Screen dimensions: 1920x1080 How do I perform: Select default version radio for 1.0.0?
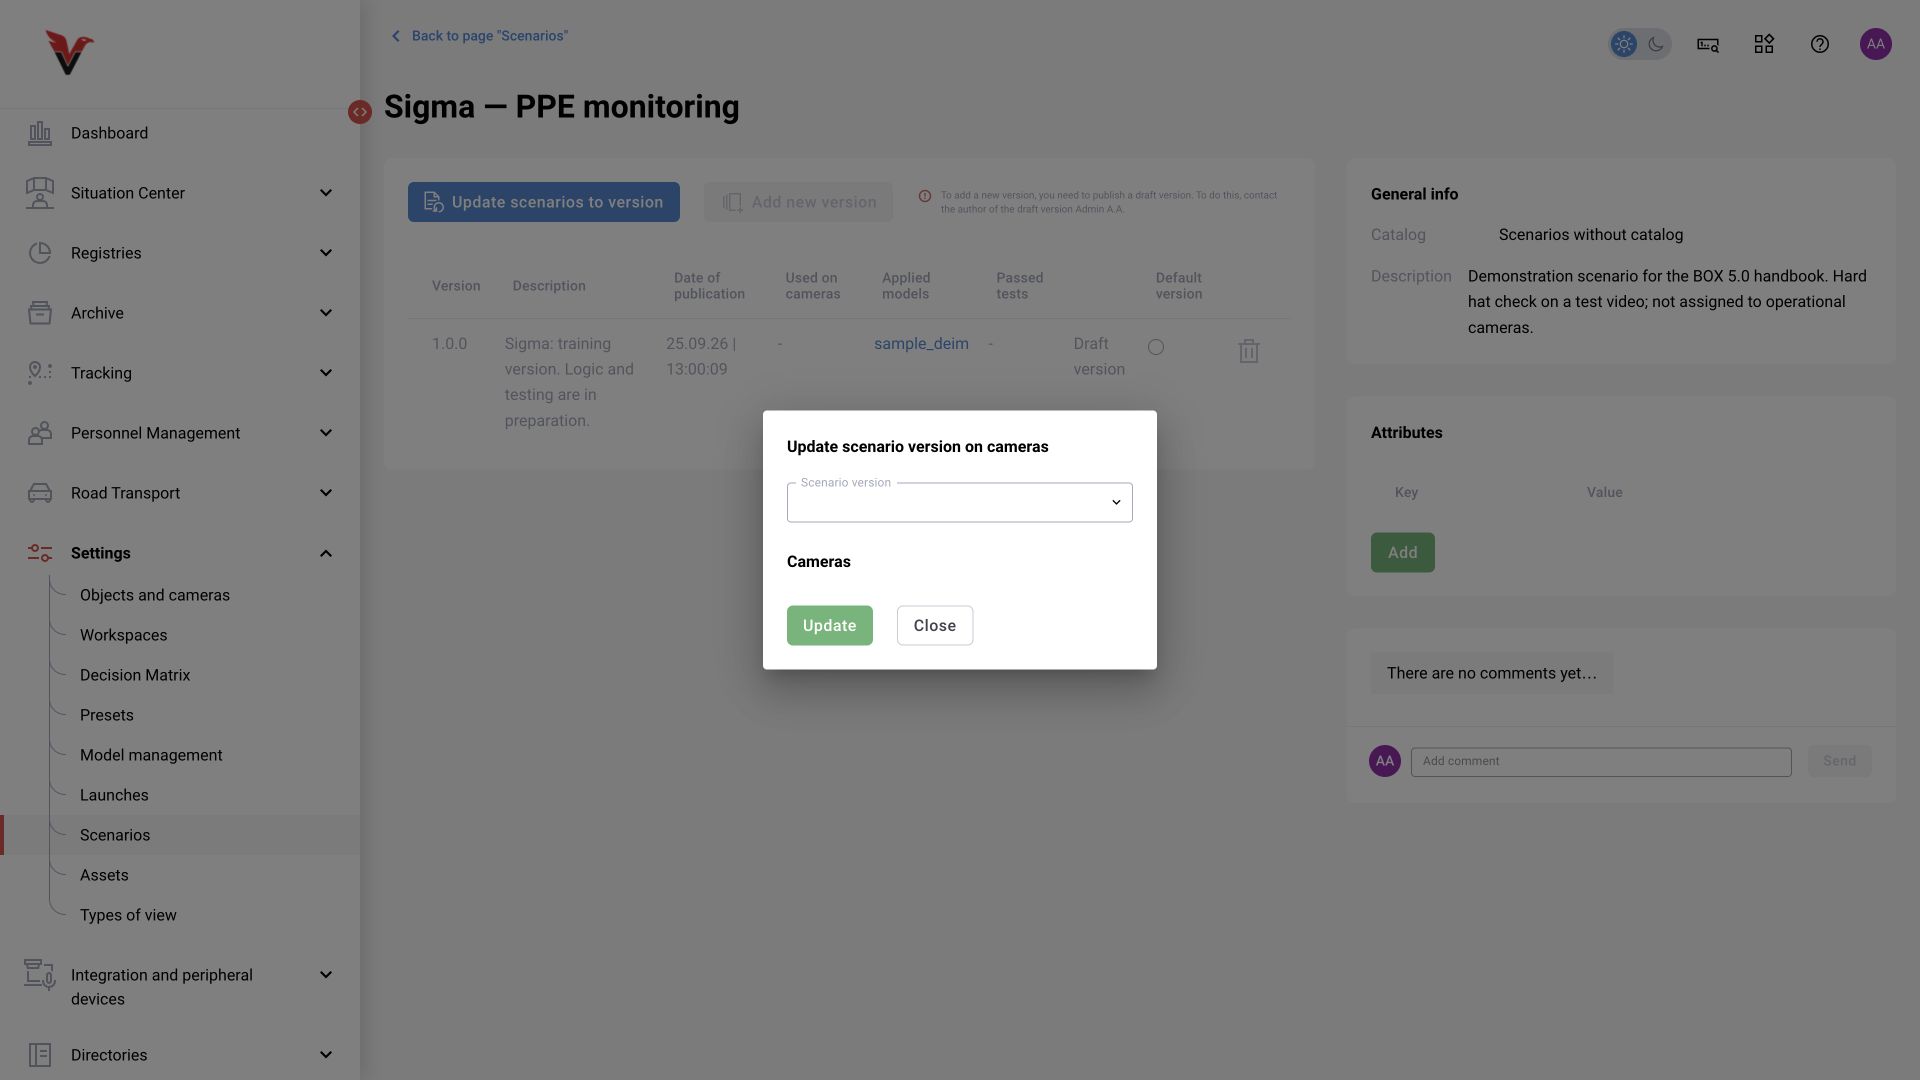click(1156, 347)
